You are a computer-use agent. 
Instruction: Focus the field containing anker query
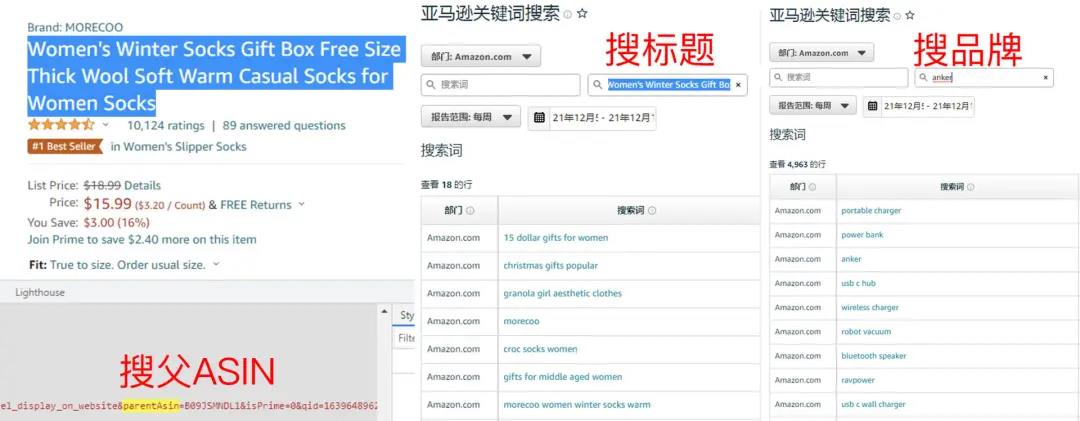pyautogui.click(x=984, y=78)
